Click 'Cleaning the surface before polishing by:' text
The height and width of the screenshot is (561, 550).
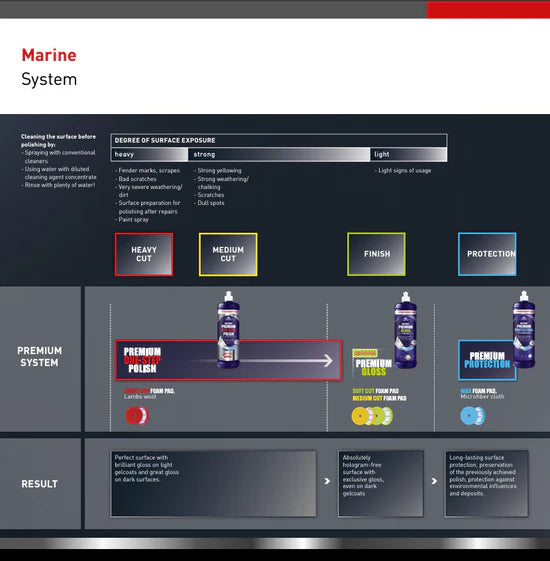point(58,141)
